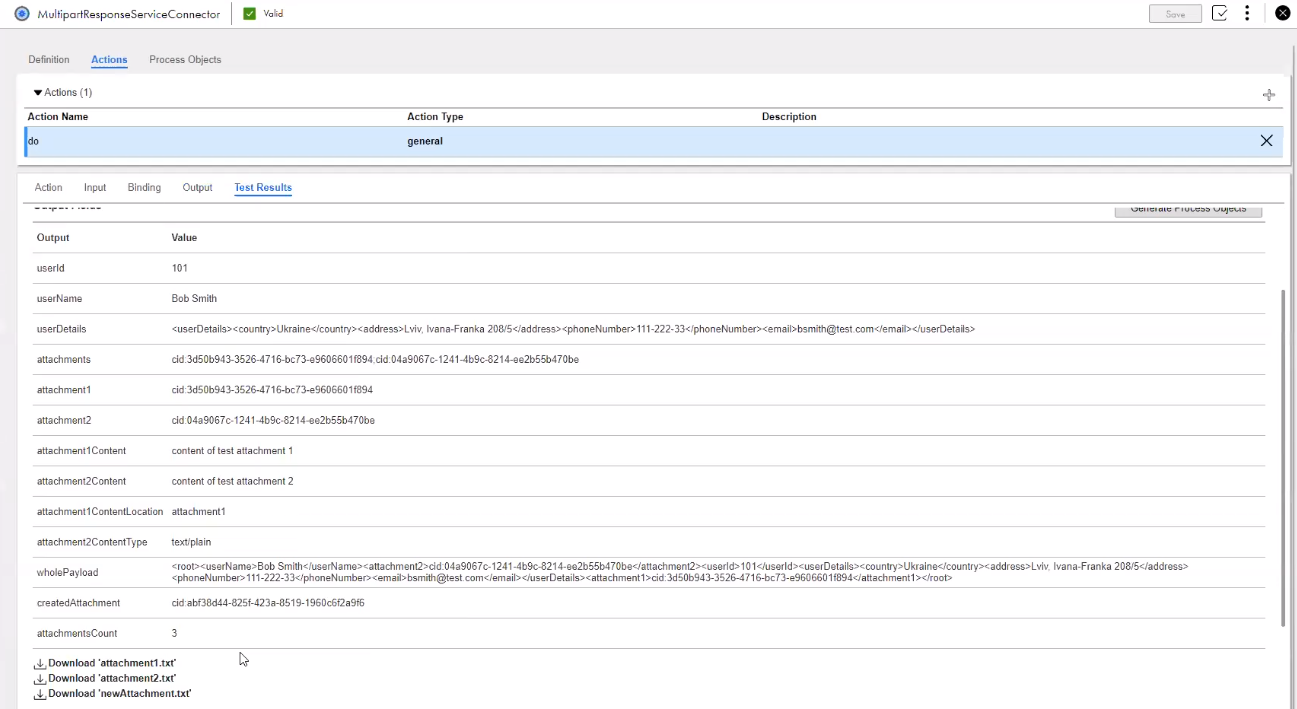Click the userId value 101
This screenshot has width=1297, height=709.
pyautogui.click(x=180, y=268)
